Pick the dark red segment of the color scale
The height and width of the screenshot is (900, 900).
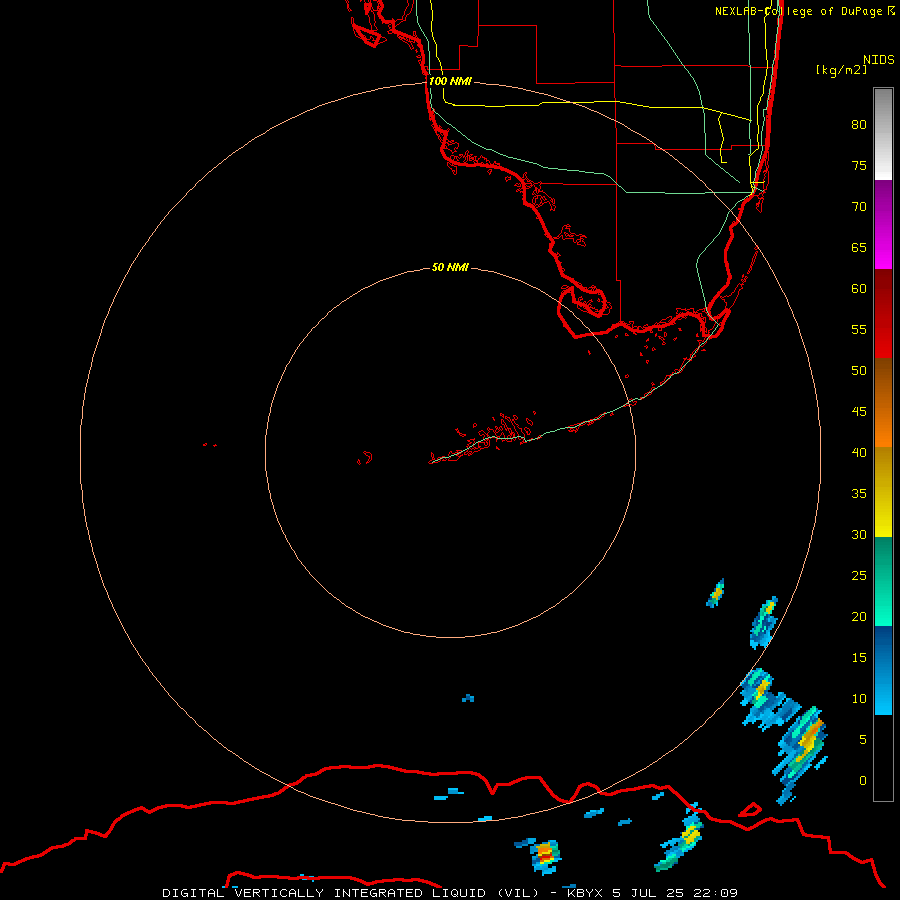[x=883, y=313]
